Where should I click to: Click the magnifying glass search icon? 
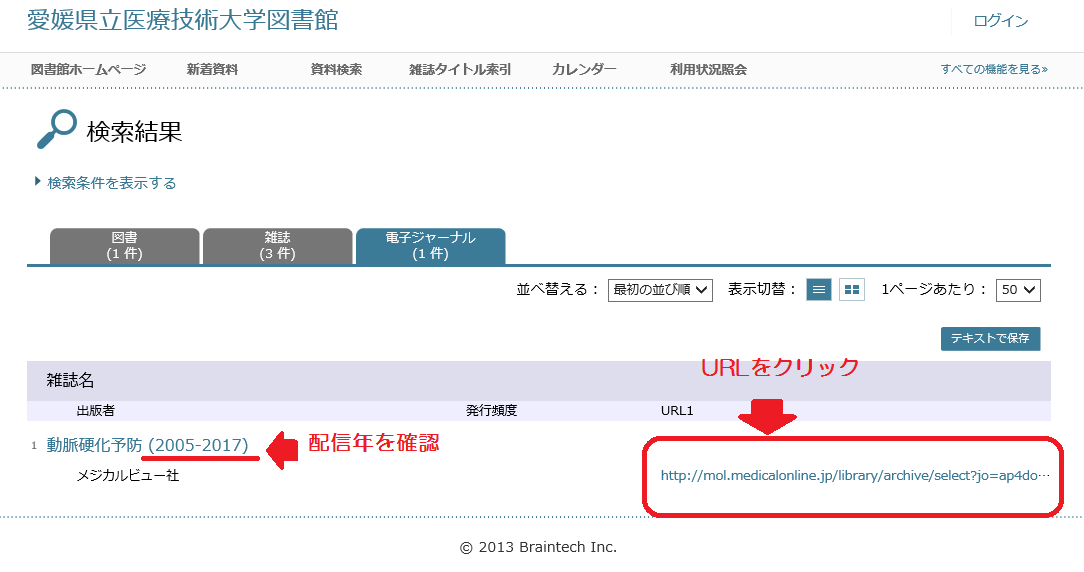(x=57, y=129)
